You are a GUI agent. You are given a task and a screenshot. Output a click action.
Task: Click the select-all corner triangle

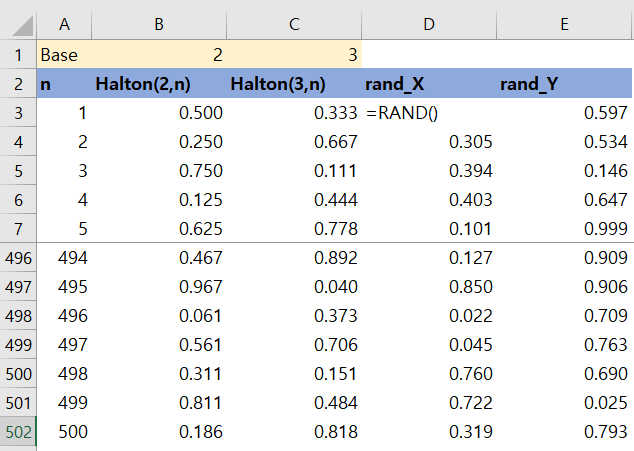tap(22, 26)
